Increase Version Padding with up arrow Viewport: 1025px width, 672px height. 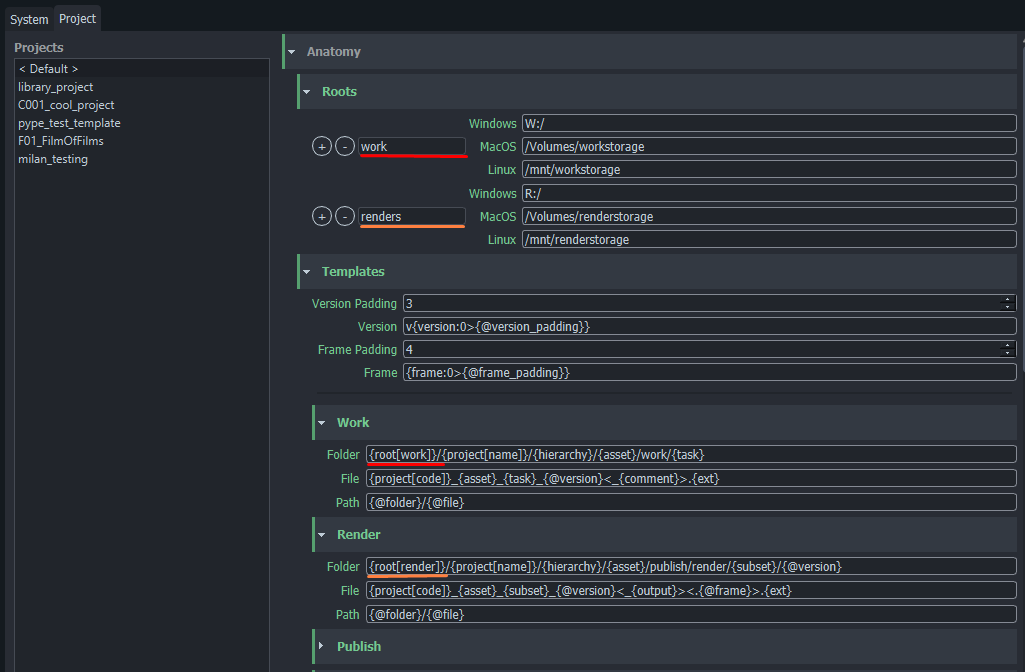[x=1008, y=300]
